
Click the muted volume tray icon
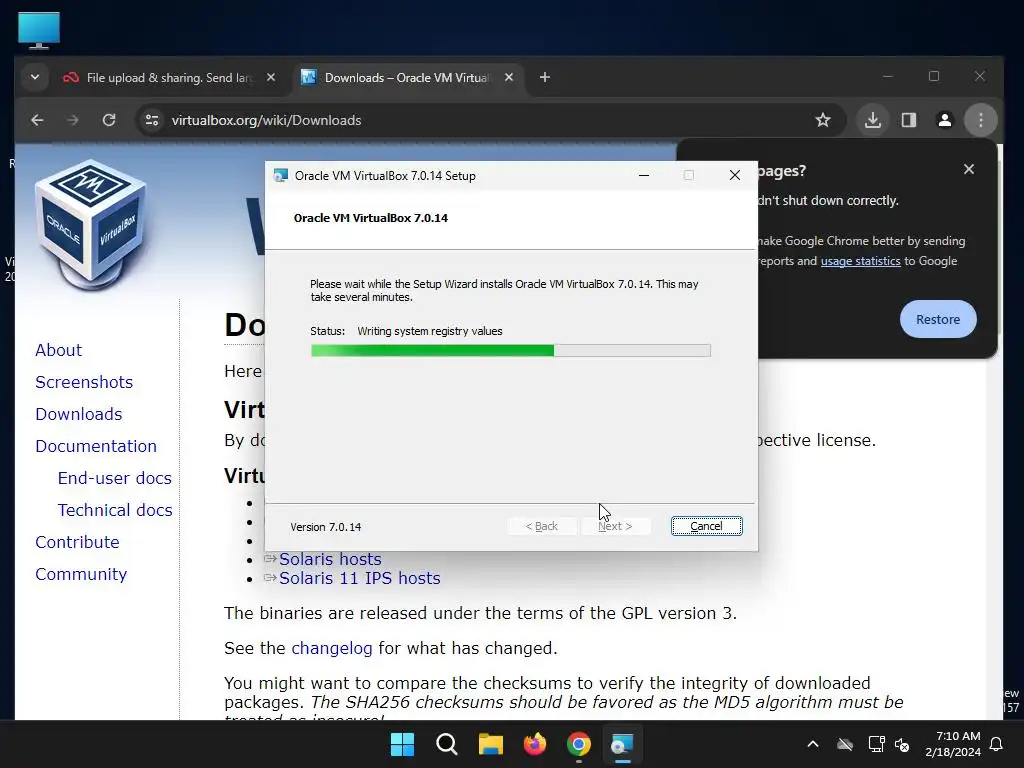click(x=902, y=744)
